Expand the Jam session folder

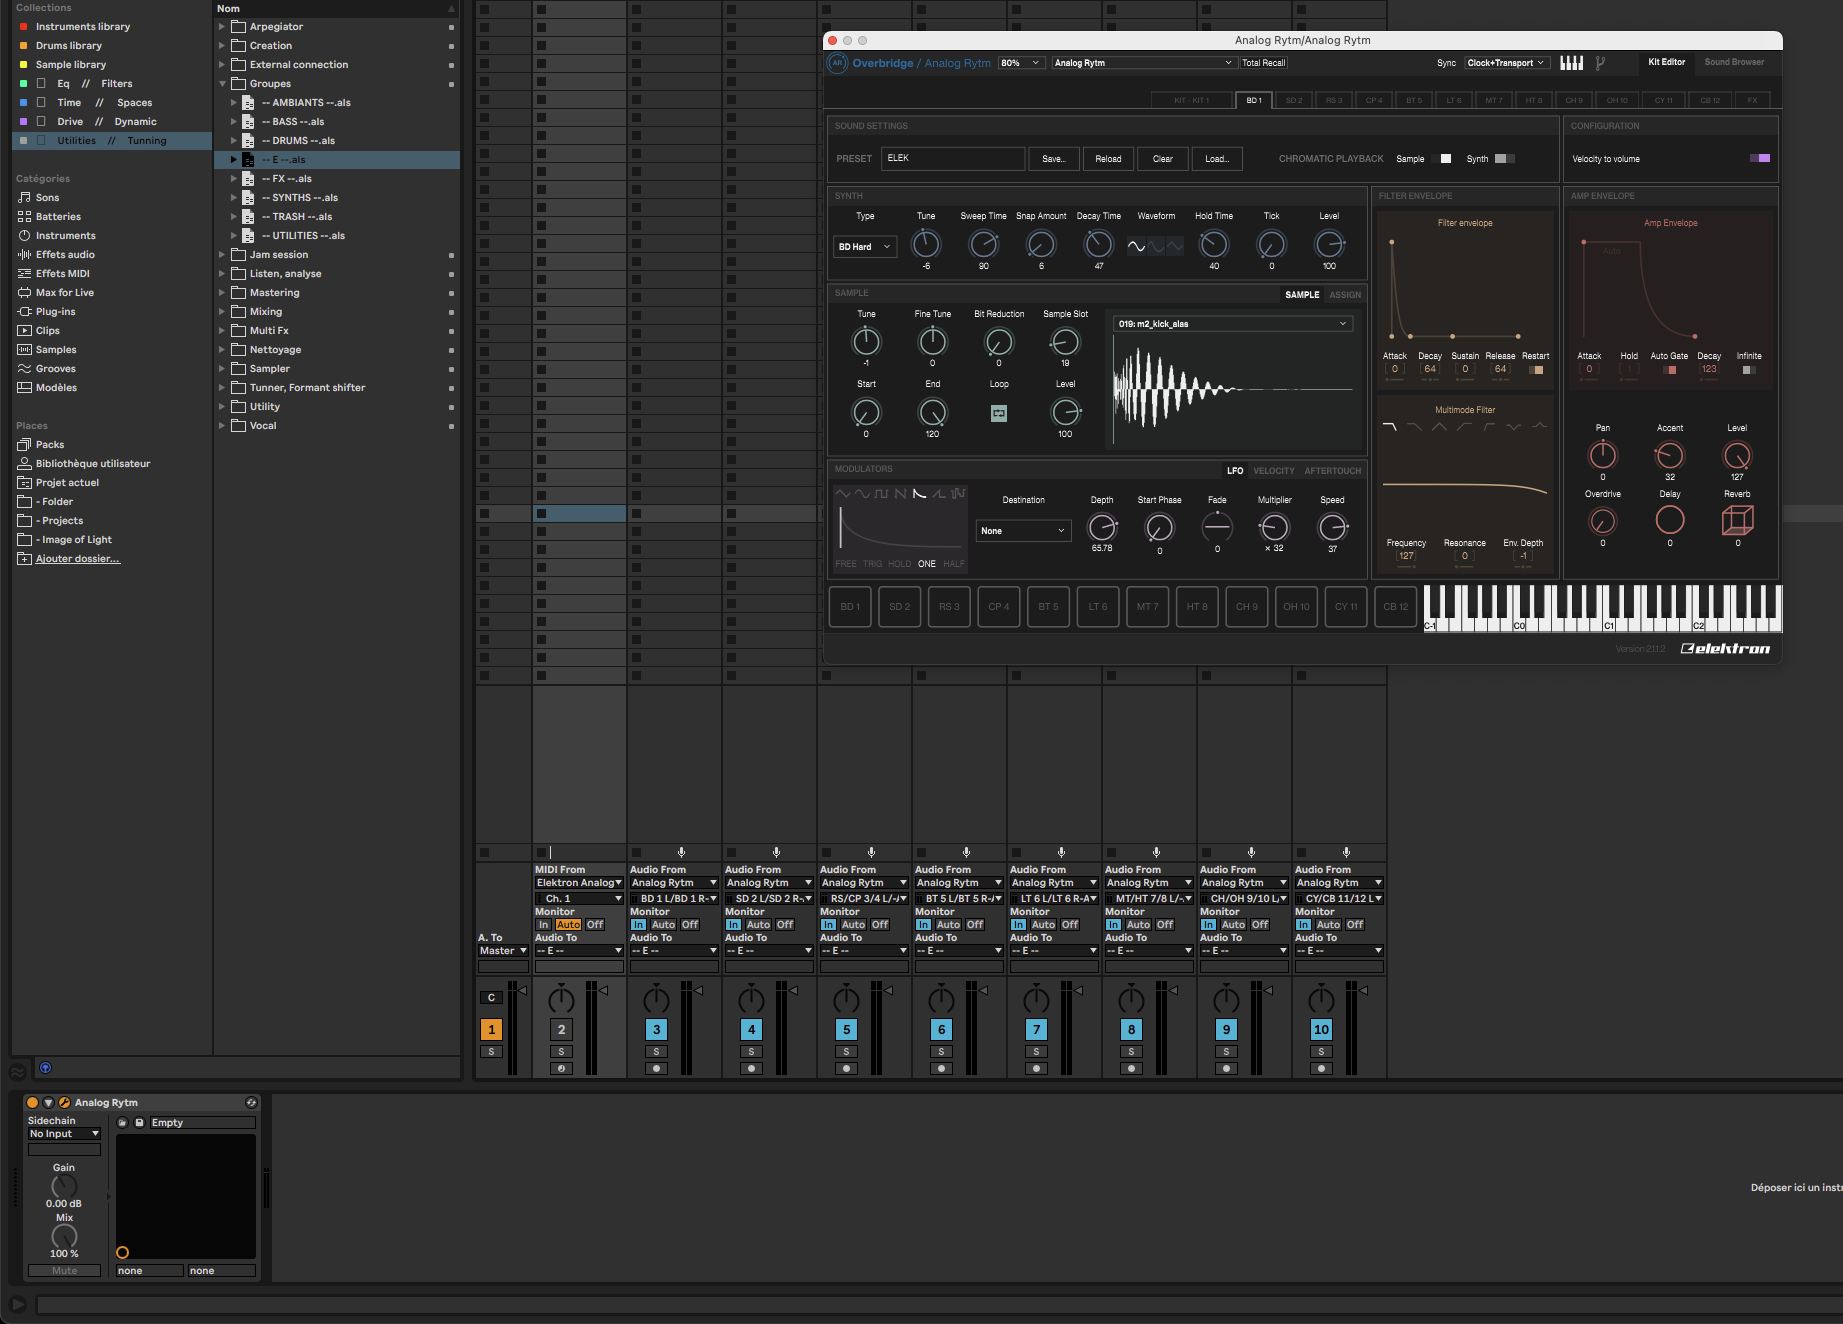[x=222, y=255]
